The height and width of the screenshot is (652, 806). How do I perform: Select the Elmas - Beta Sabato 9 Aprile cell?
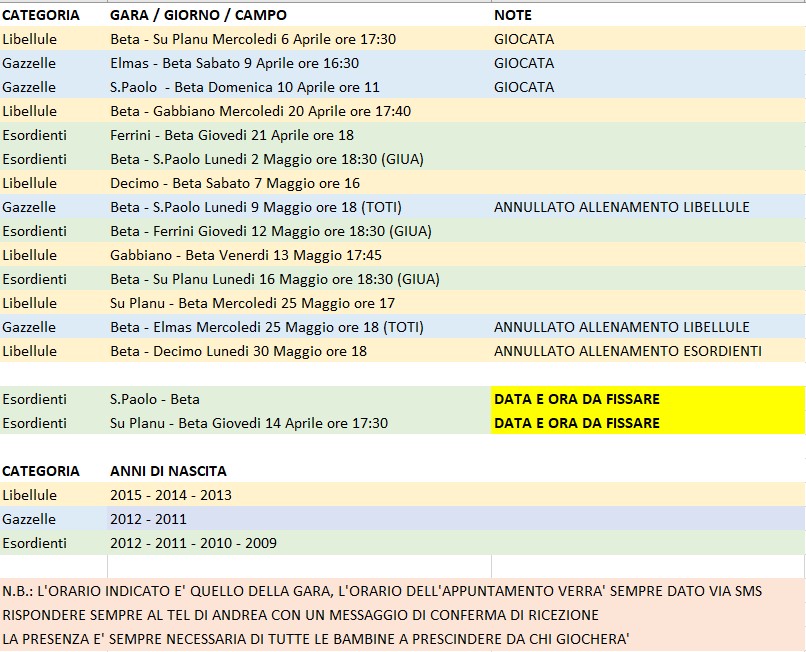(x=234, y=63)
